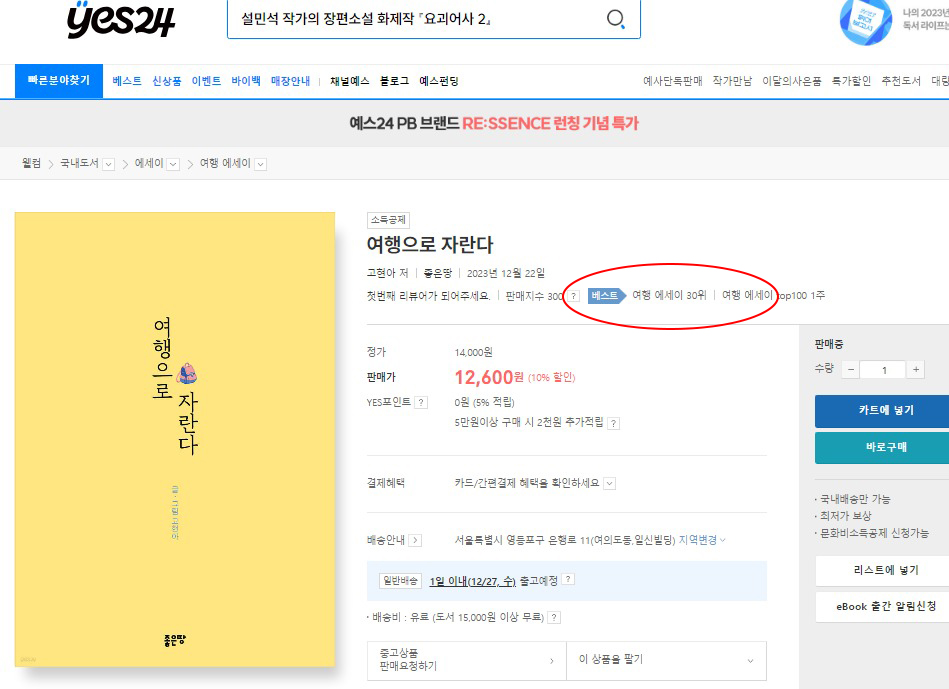Click 일반배송 label

[x=400, y=581]
